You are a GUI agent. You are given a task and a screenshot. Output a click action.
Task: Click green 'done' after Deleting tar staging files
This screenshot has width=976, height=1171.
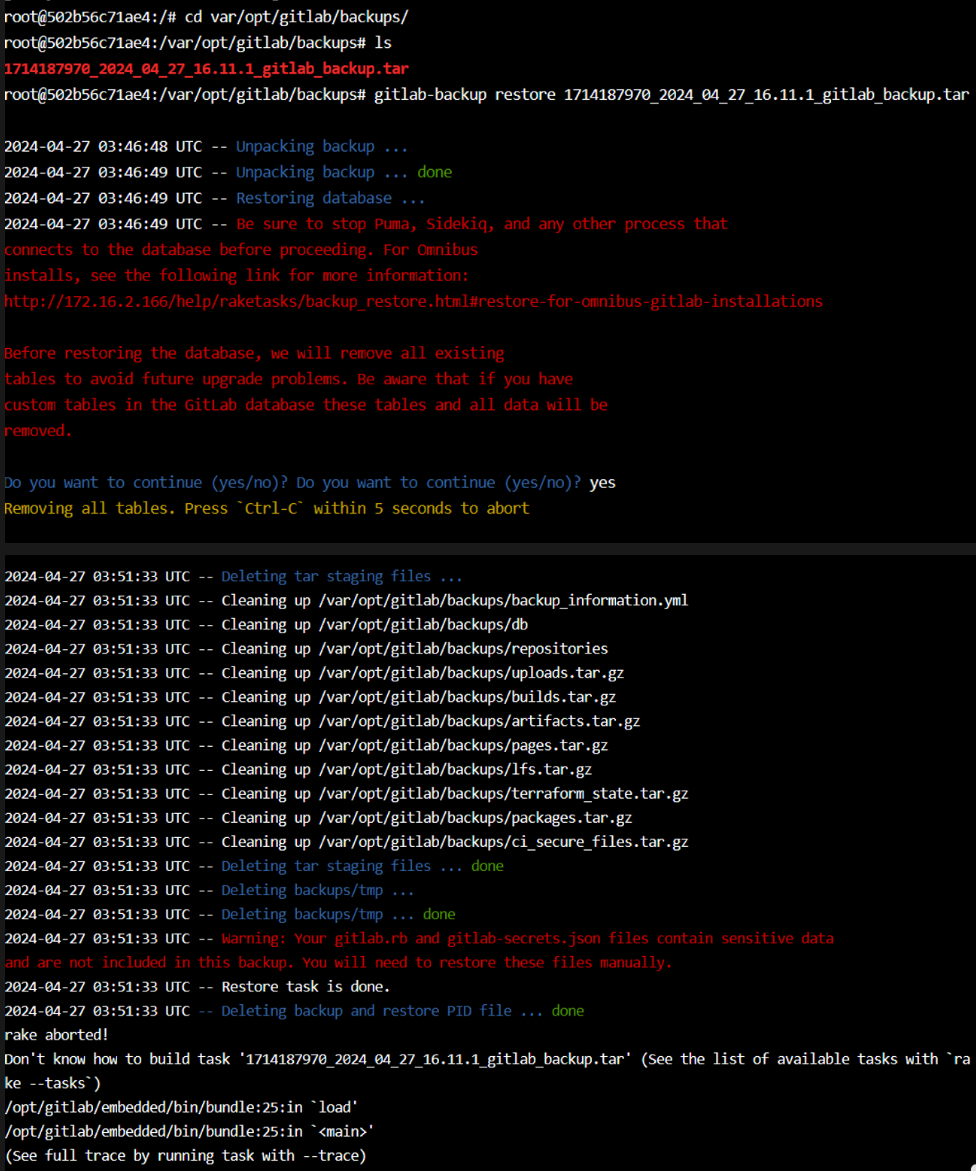[x=488, y=866]
